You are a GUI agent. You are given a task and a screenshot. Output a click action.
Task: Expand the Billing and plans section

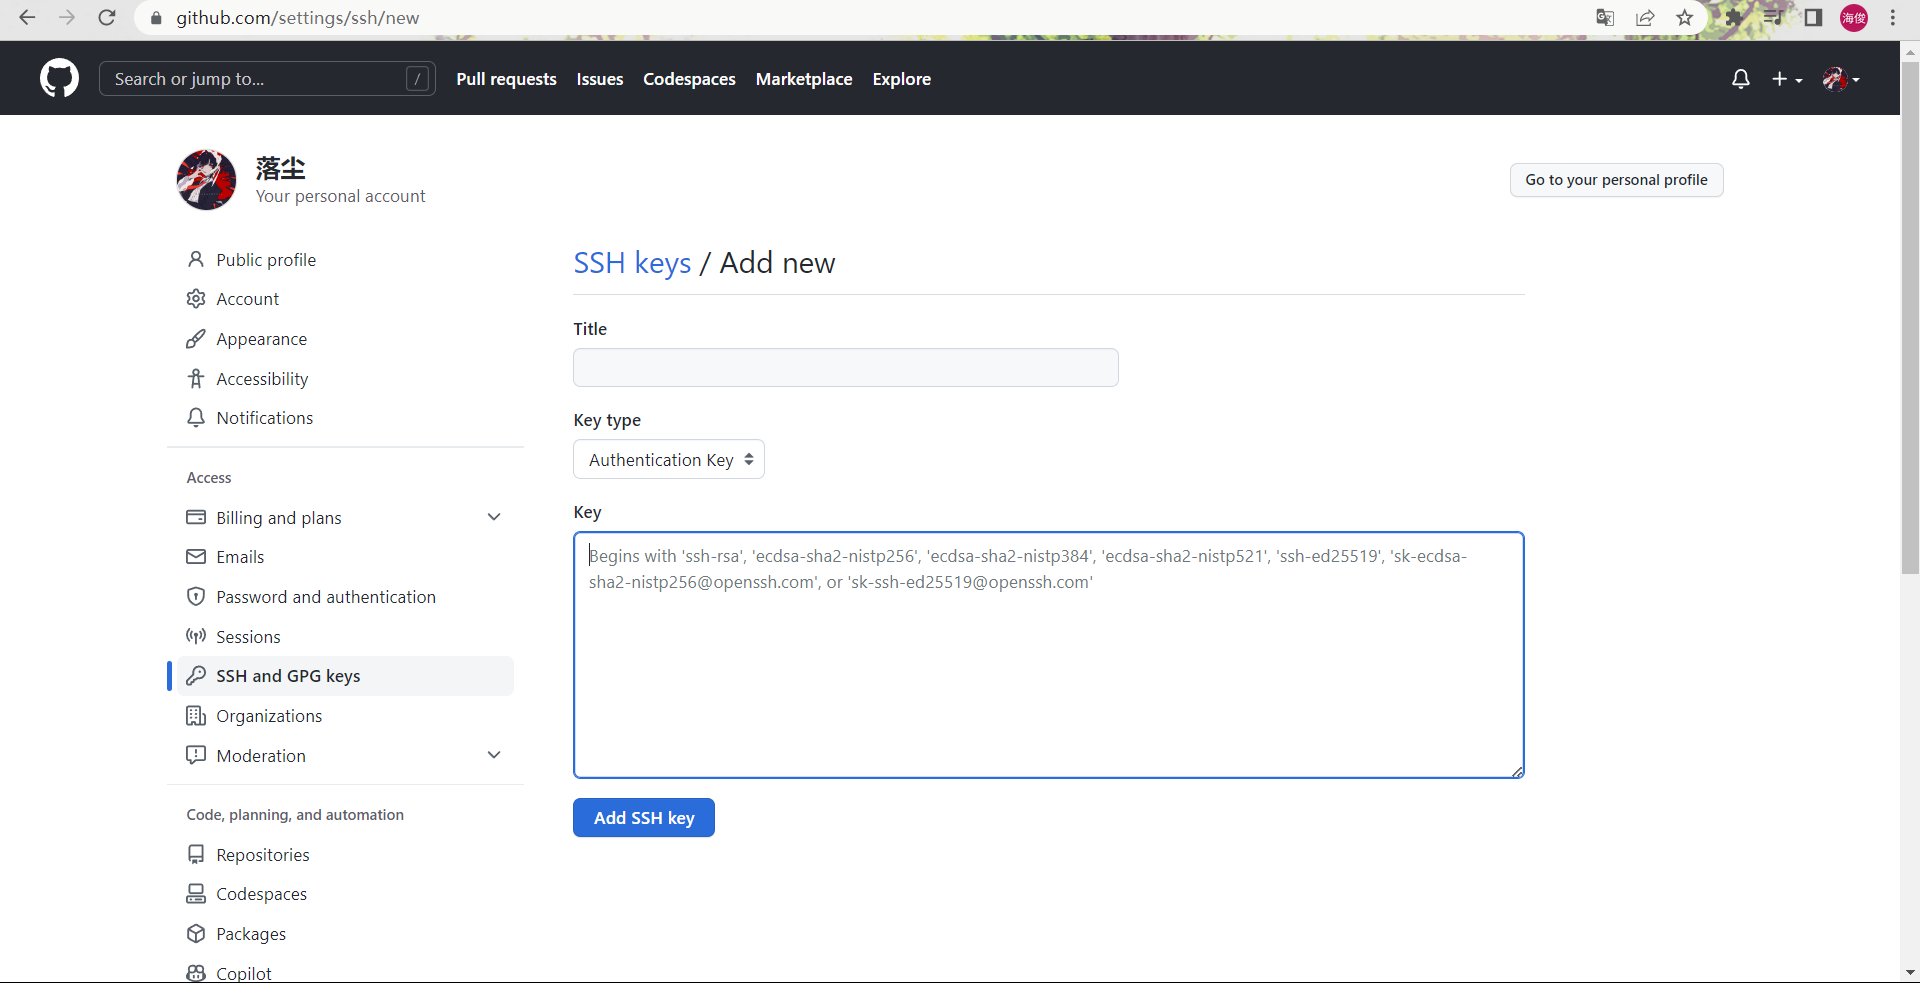tap(494, 517)
